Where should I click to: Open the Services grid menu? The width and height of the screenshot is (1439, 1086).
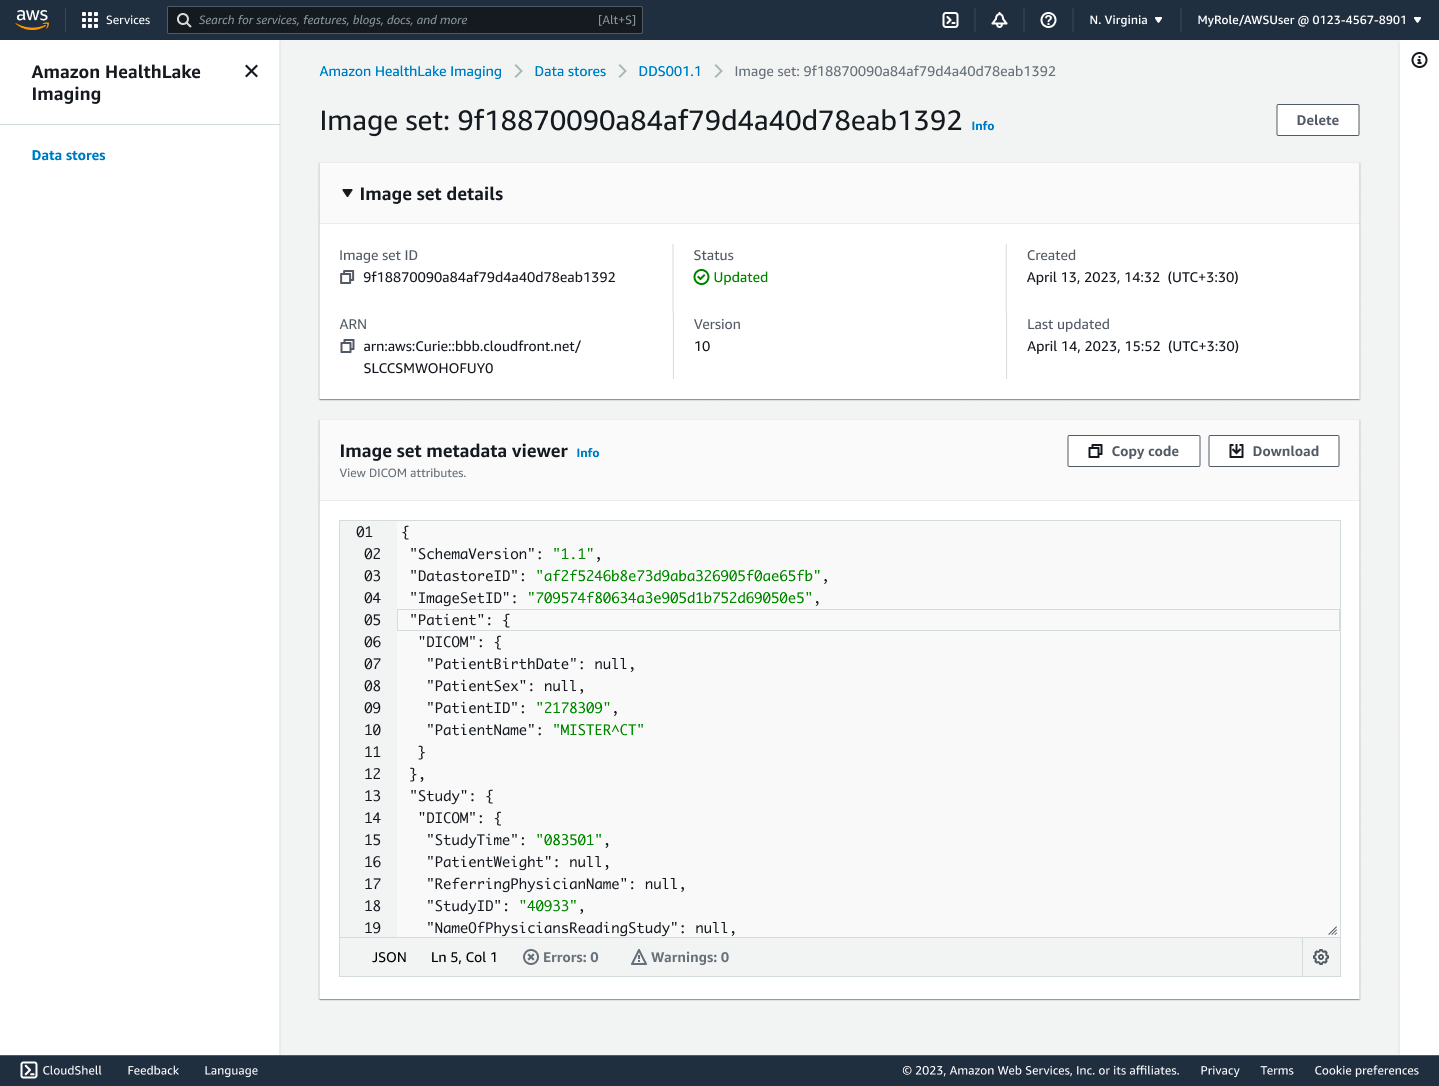click(115, 20)
